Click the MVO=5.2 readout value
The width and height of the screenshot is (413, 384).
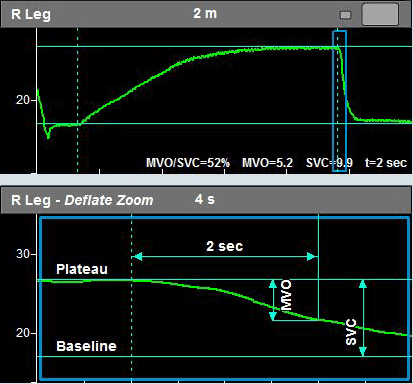(x=267, y=163)
